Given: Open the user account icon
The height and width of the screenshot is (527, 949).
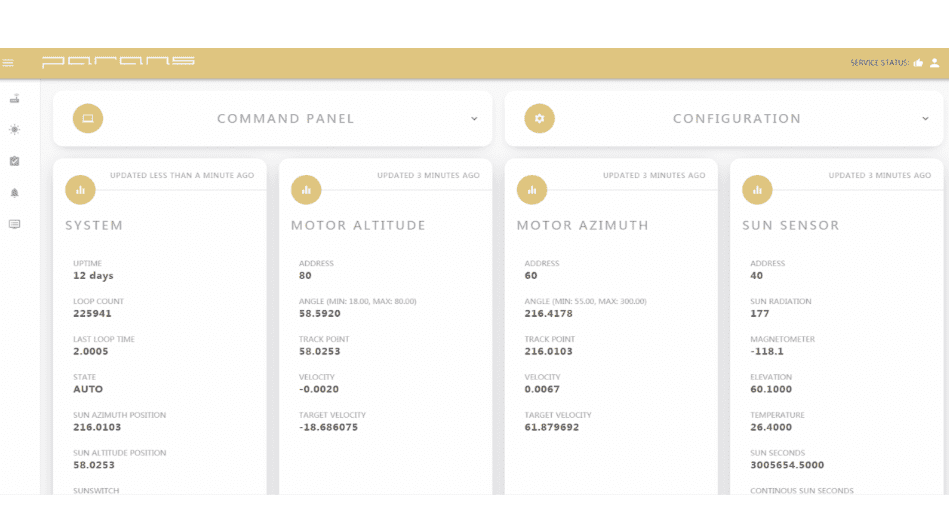Looking at the screenshot, I should point(935,63).
